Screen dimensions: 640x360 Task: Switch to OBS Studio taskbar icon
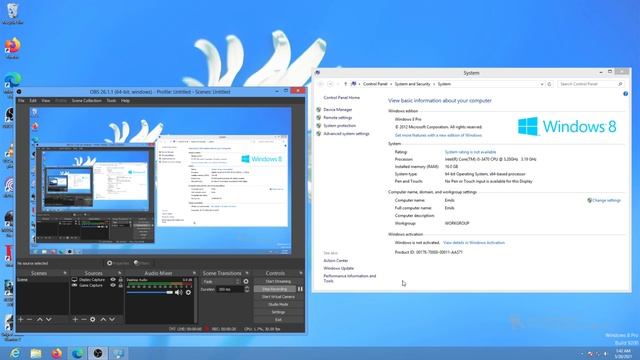(98, 353)
